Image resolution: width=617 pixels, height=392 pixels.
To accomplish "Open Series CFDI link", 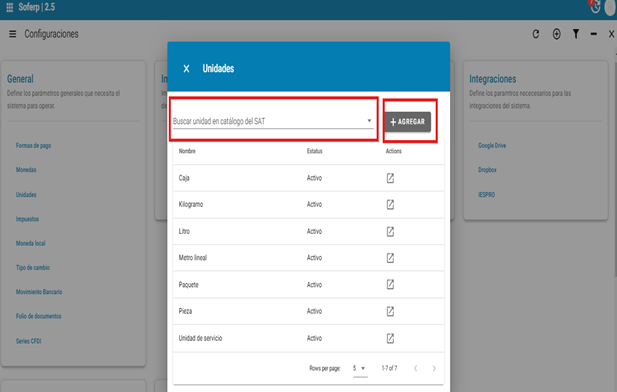I will tap(28, 341).
